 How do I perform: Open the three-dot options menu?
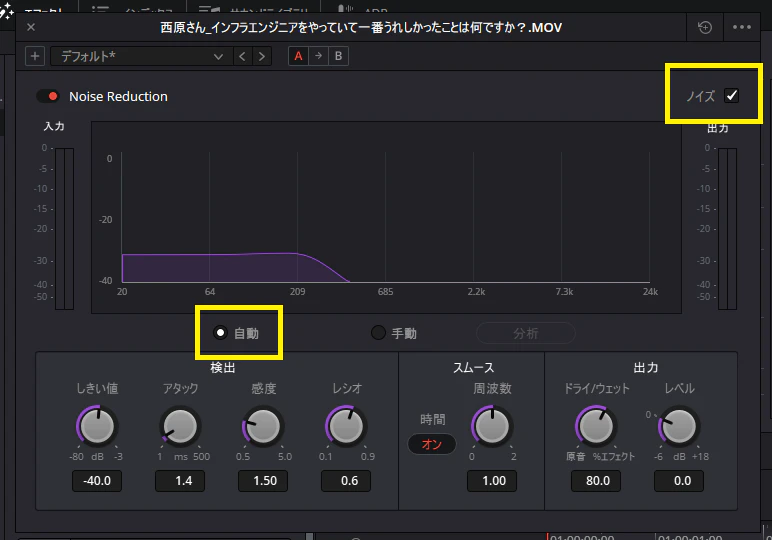741,28
